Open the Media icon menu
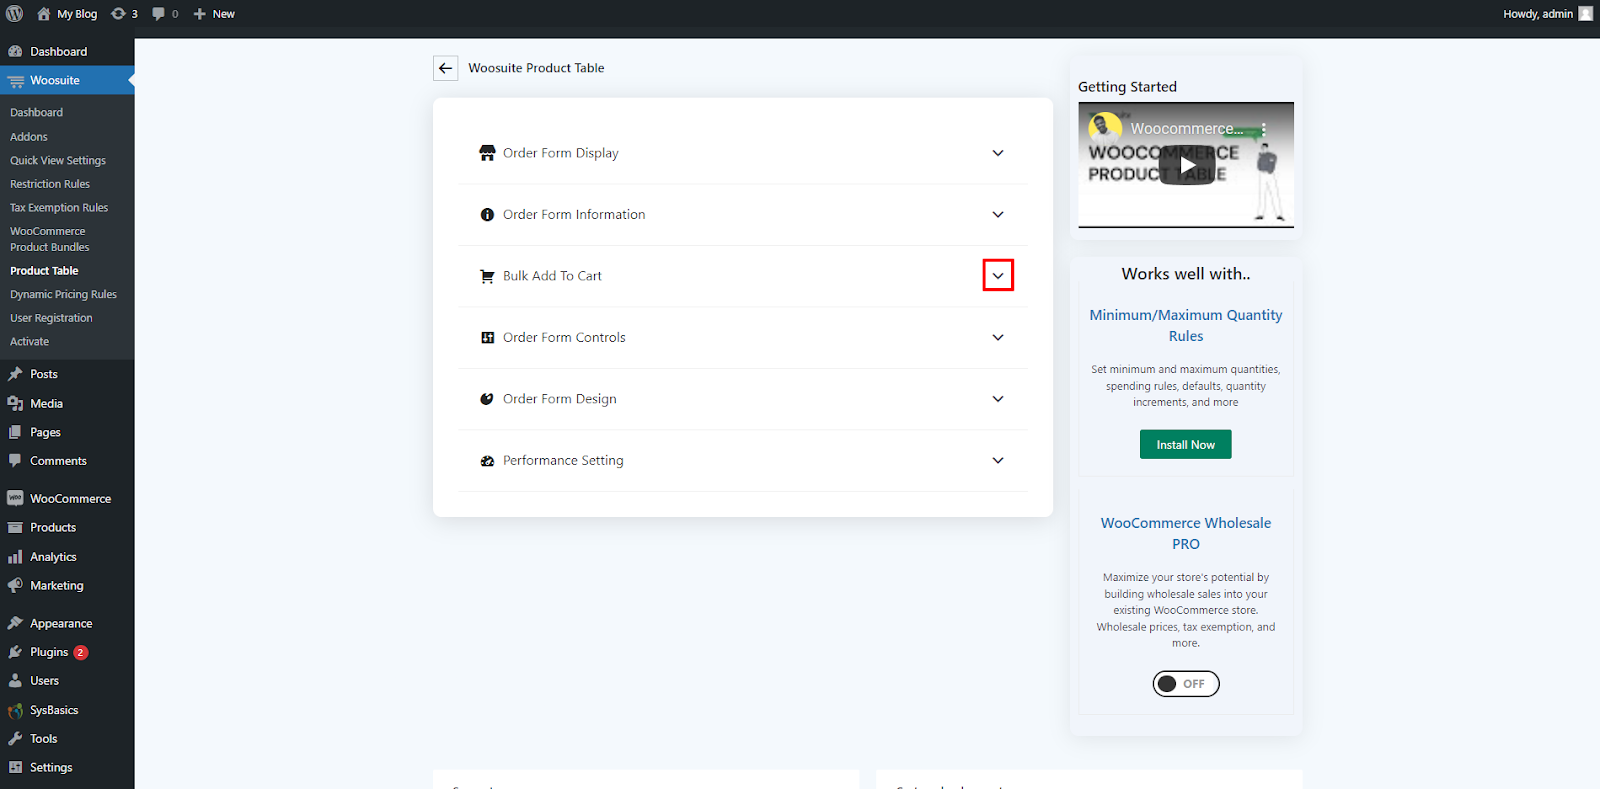1600x789 pixels. 15,404
